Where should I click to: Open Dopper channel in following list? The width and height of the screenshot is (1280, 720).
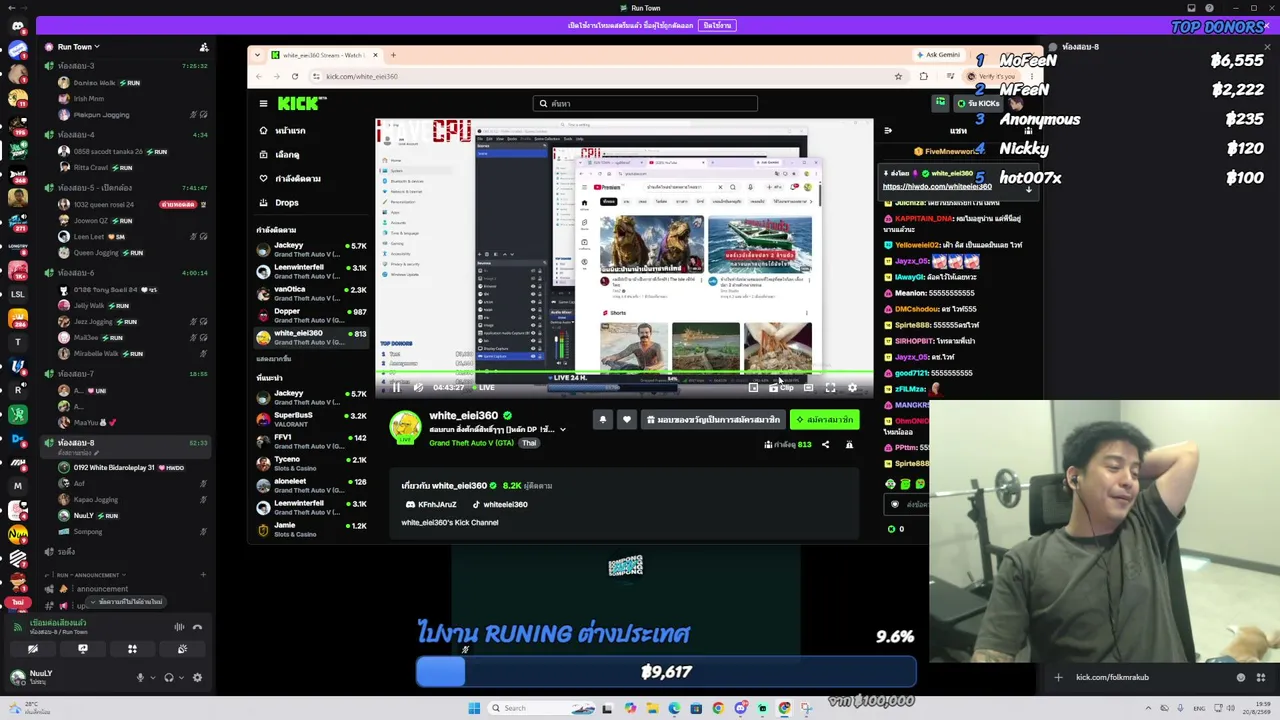(x=310, y=316)
